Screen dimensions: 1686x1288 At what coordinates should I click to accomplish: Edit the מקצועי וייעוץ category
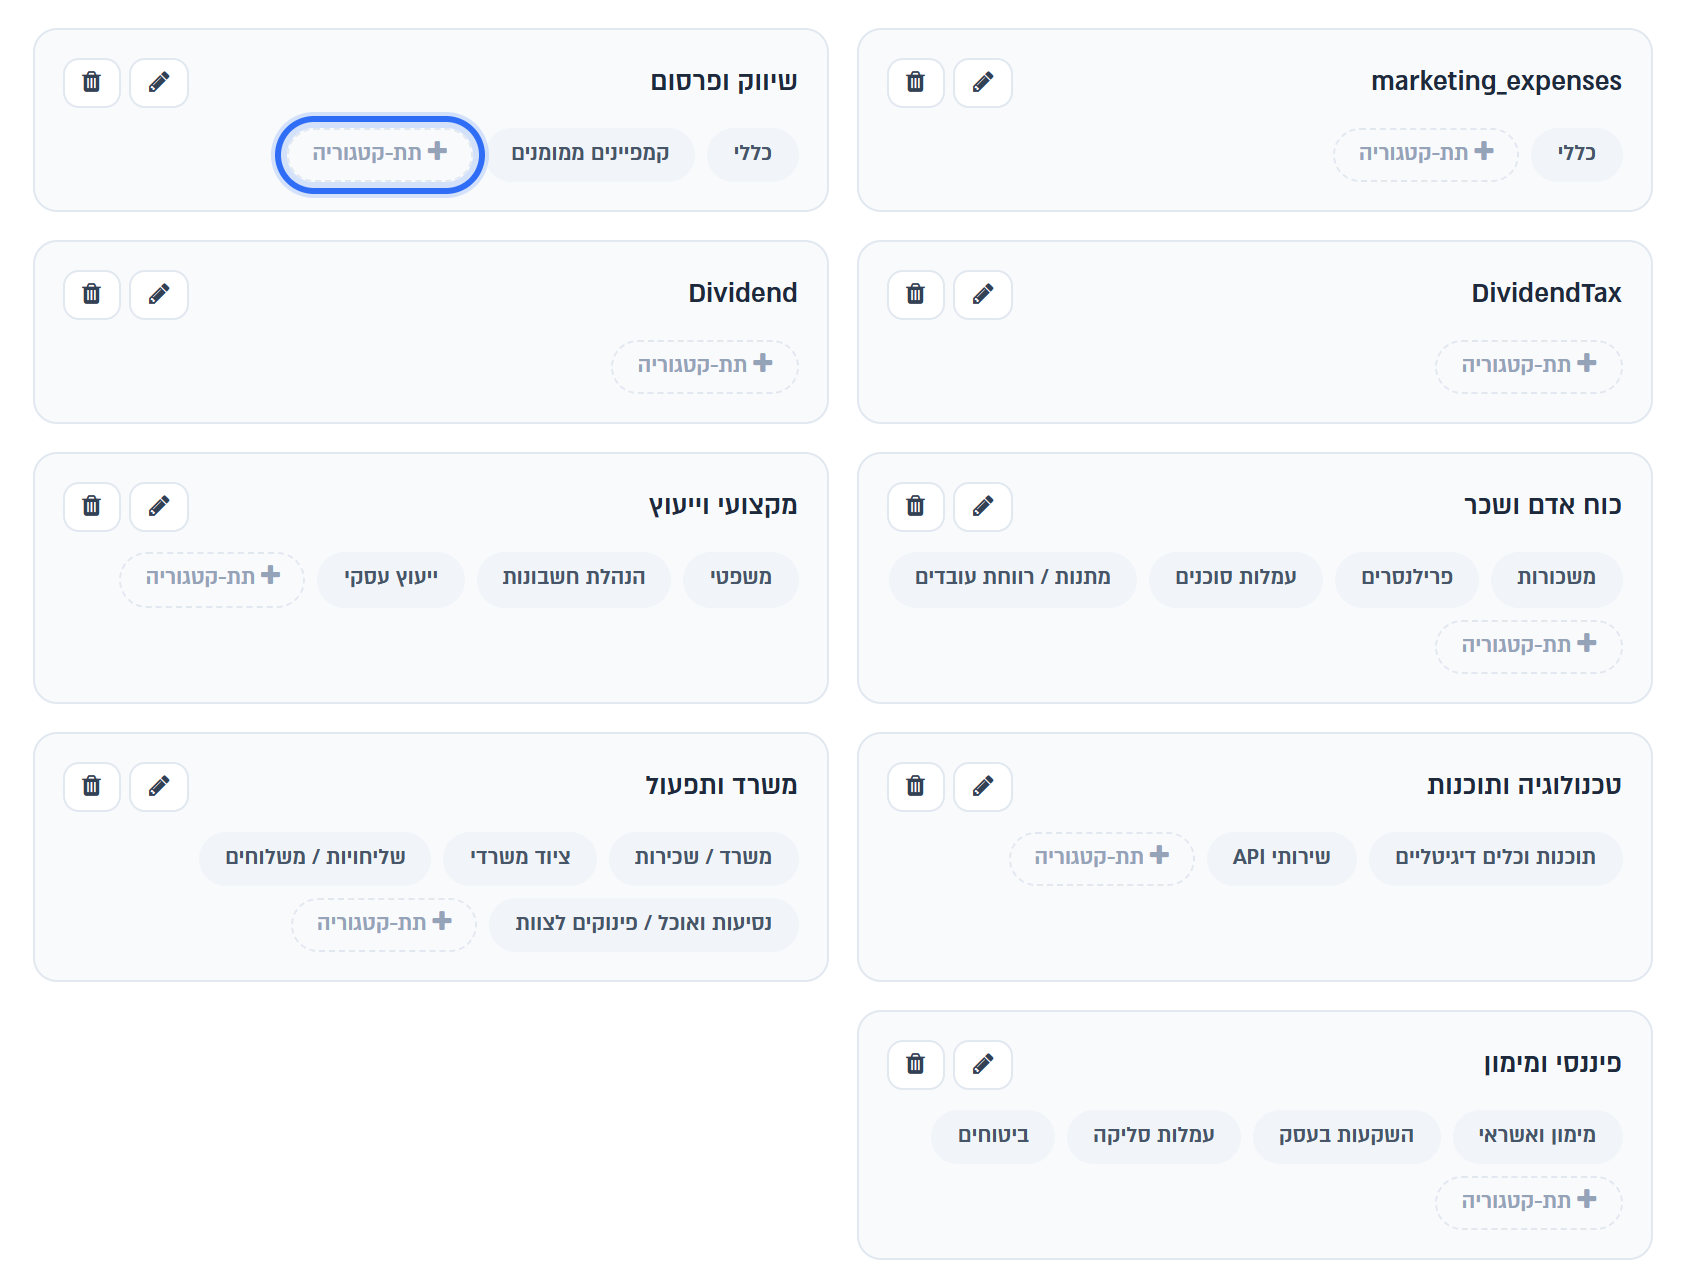pyautogui.click(x=159, y=506)
